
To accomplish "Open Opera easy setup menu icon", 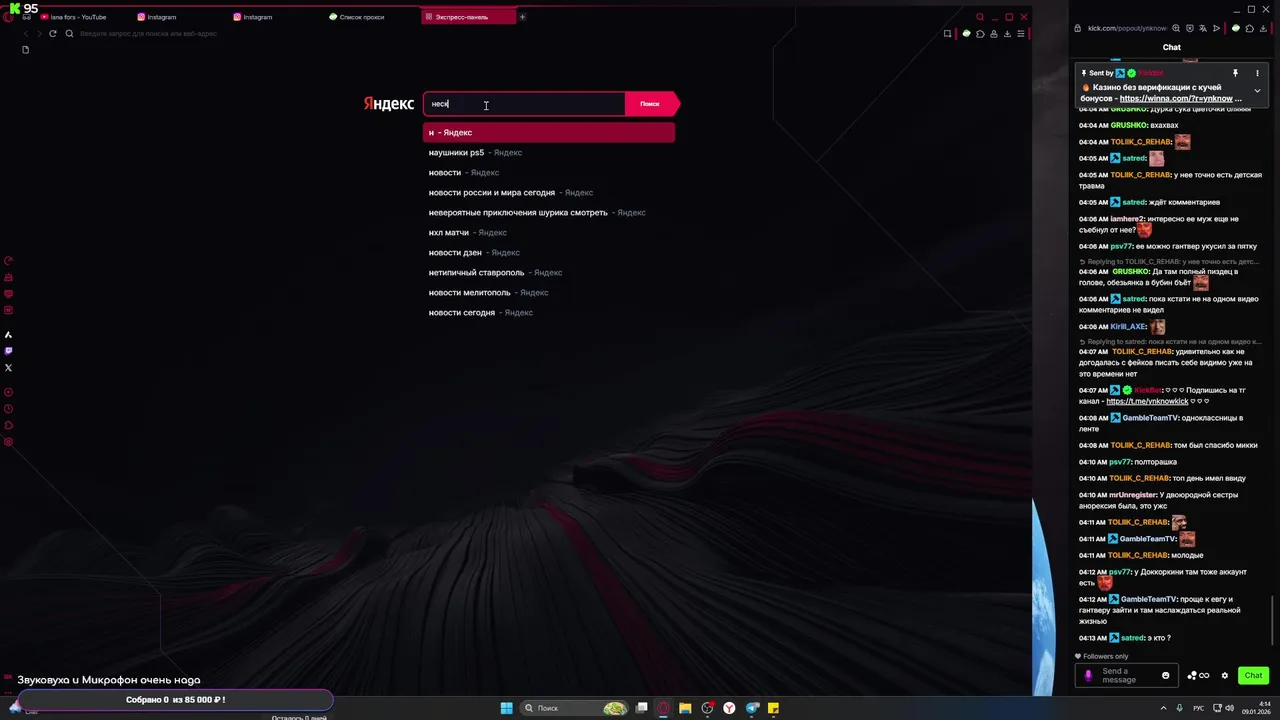I will 1020,33.
